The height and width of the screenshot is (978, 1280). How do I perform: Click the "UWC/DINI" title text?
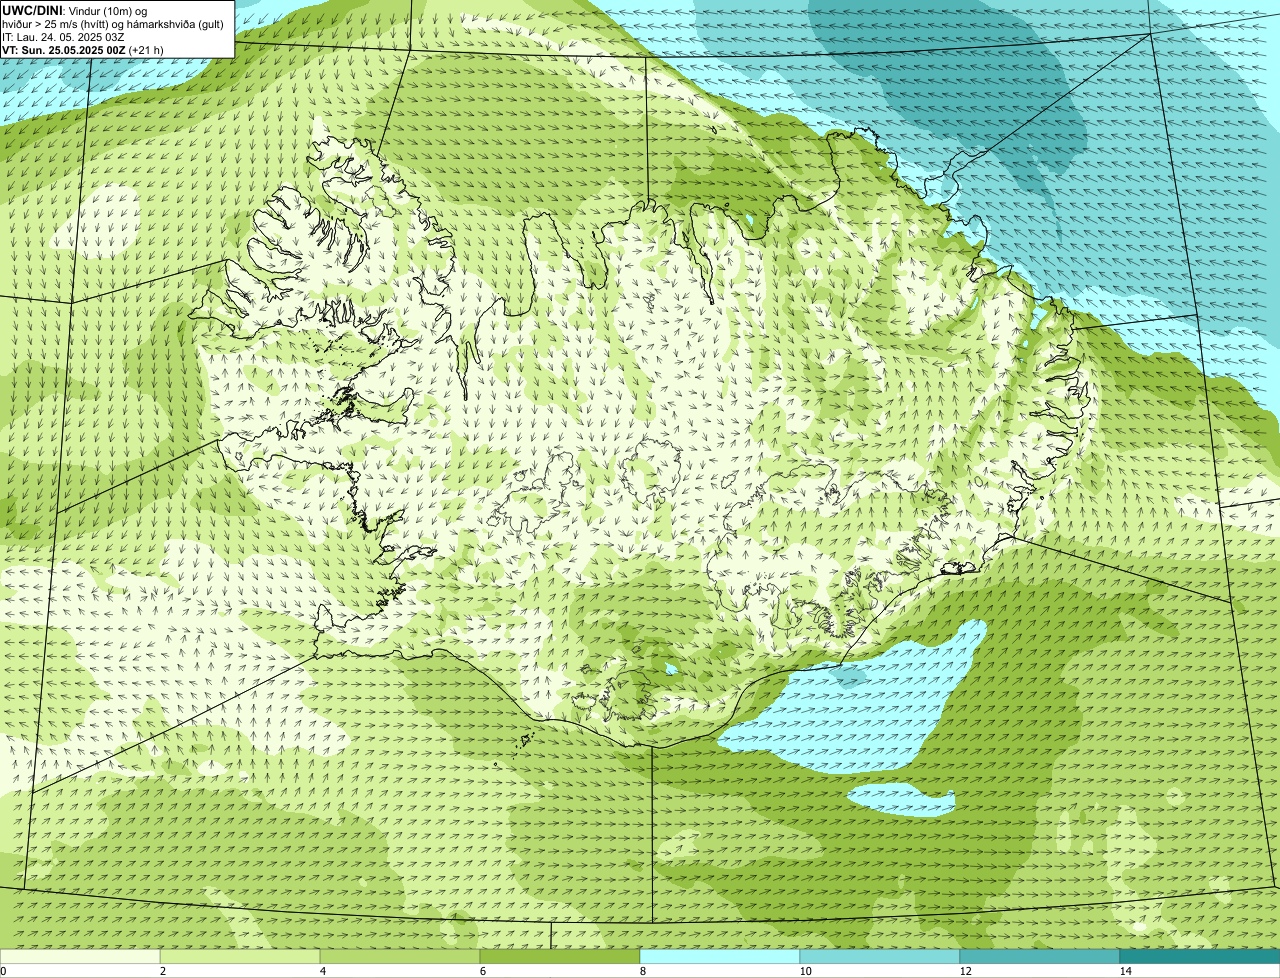[32, 11]
